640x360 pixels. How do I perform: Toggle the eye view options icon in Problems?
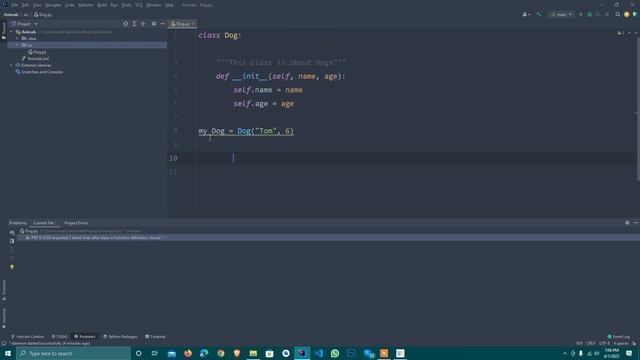pos(12,232)
